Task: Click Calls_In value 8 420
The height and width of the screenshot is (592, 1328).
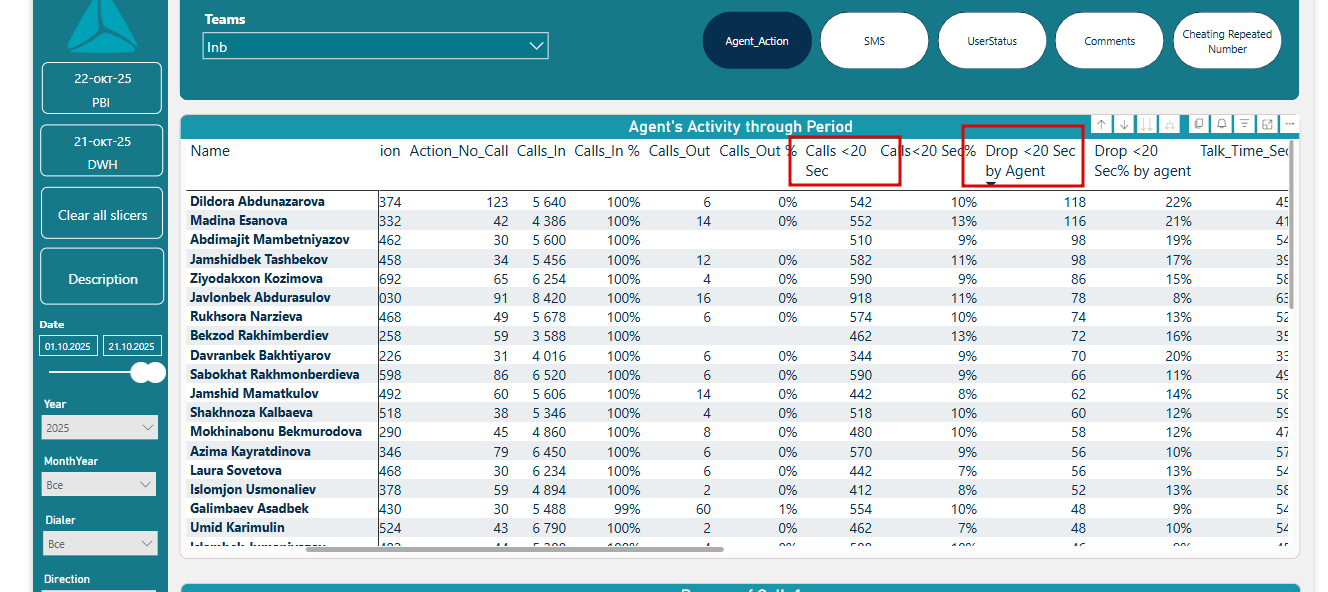Action: (x=549, y=297)
